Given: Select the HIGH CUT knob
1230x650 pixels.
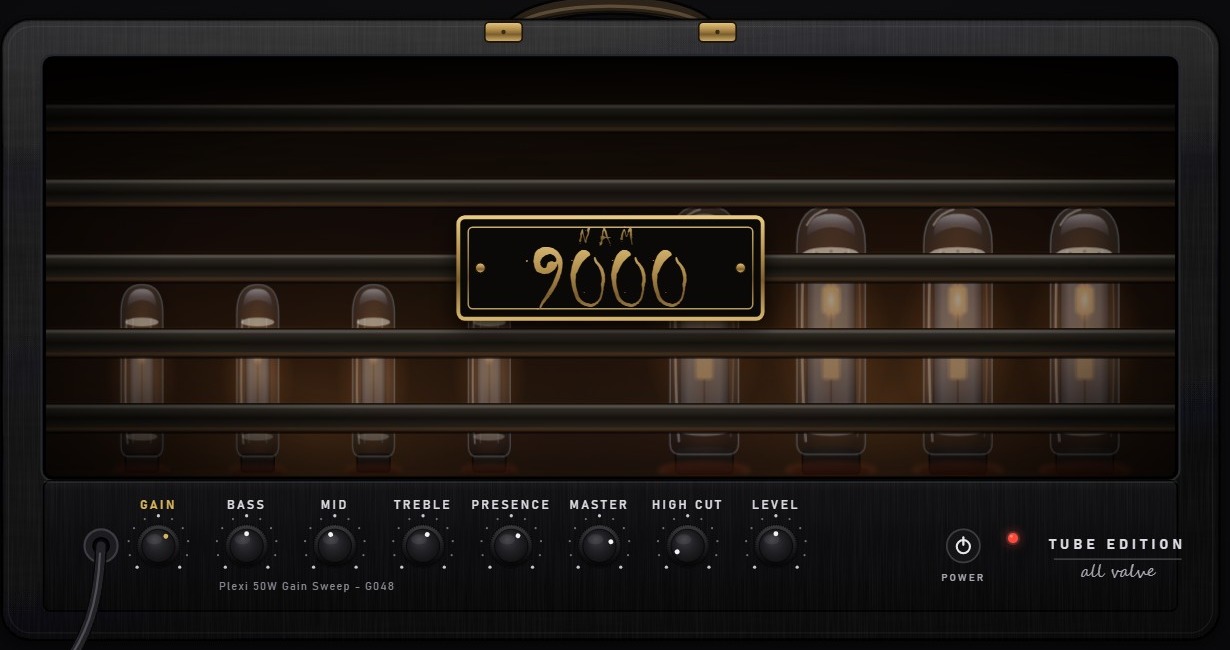Looking at the screenshot, I should click(687, 545).
